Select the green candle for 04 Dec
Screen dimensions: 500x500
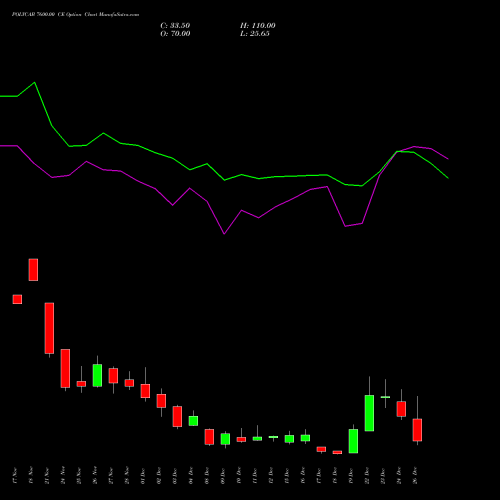[x=193, y=421]
